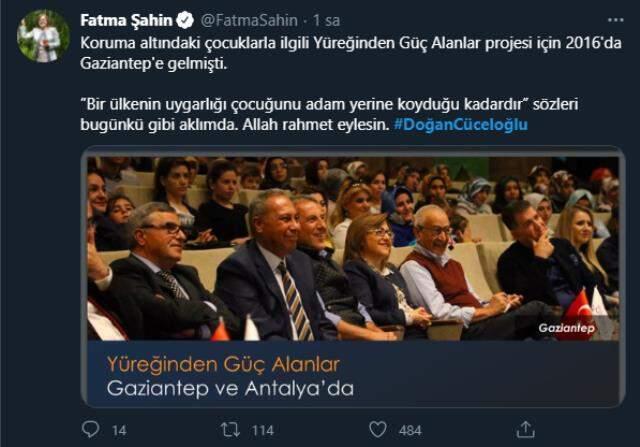Open the @FatmaSahin handle link
The image size is (640, 447).
[x=249, y=20]
